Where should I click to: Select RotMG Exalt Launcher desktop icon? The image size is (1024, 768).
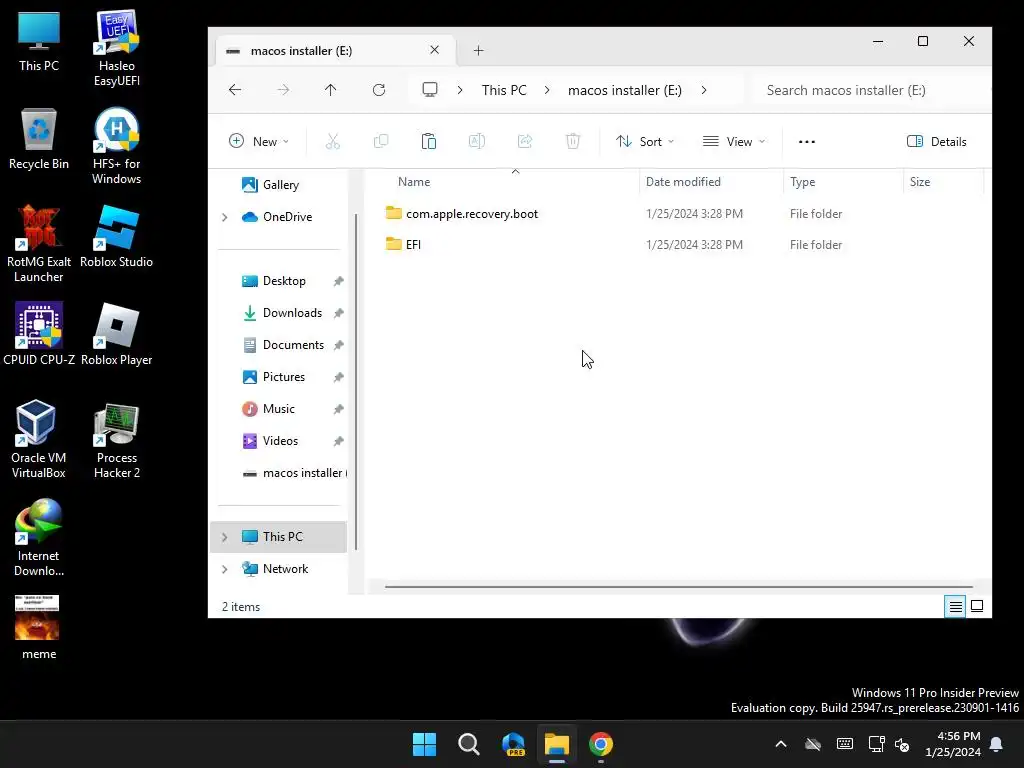coord(39,244)
